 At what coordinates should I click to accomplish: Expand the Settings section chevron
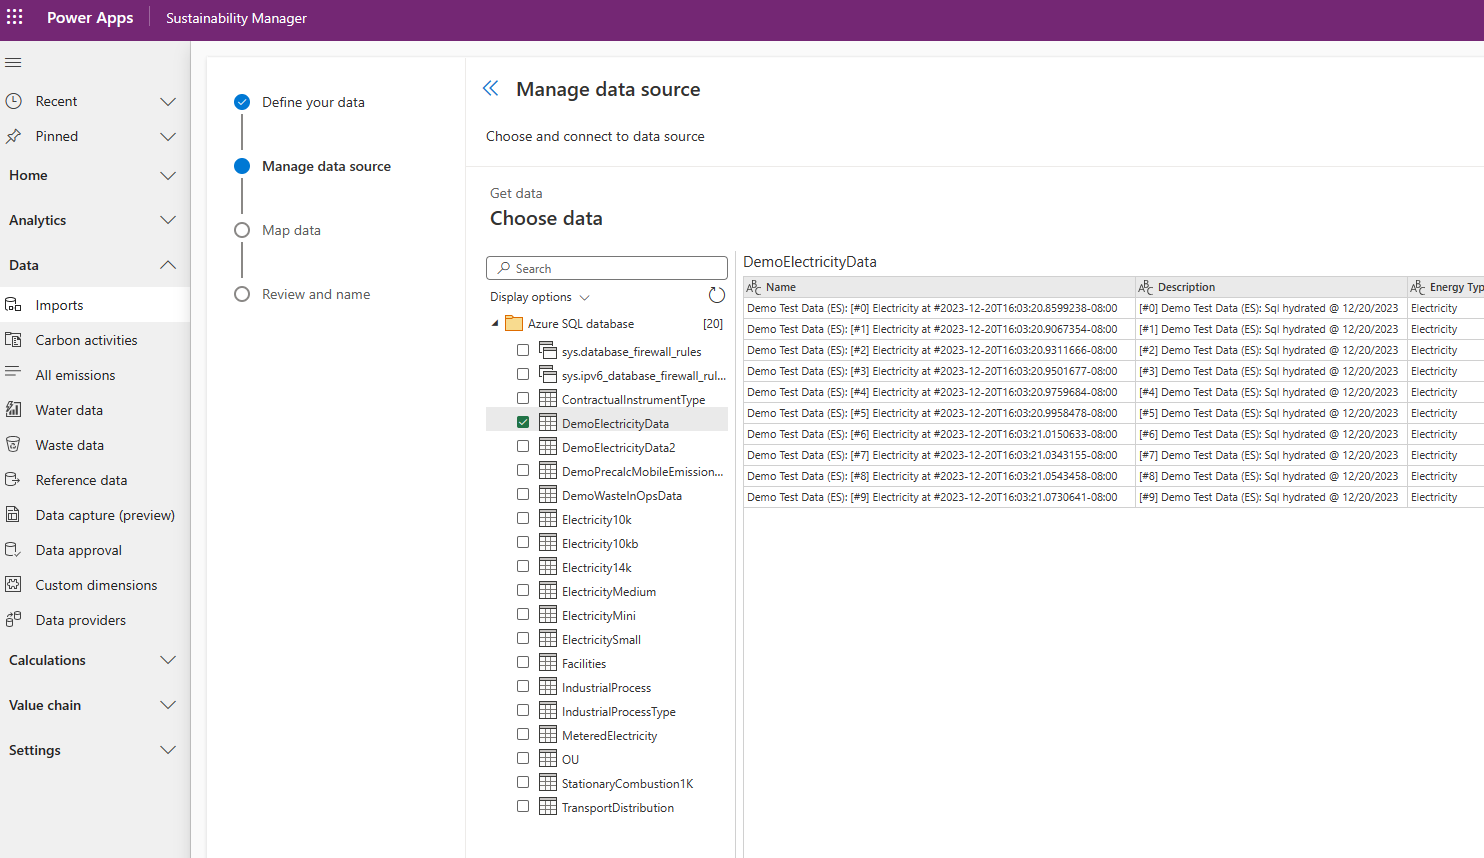coord(168,750)
